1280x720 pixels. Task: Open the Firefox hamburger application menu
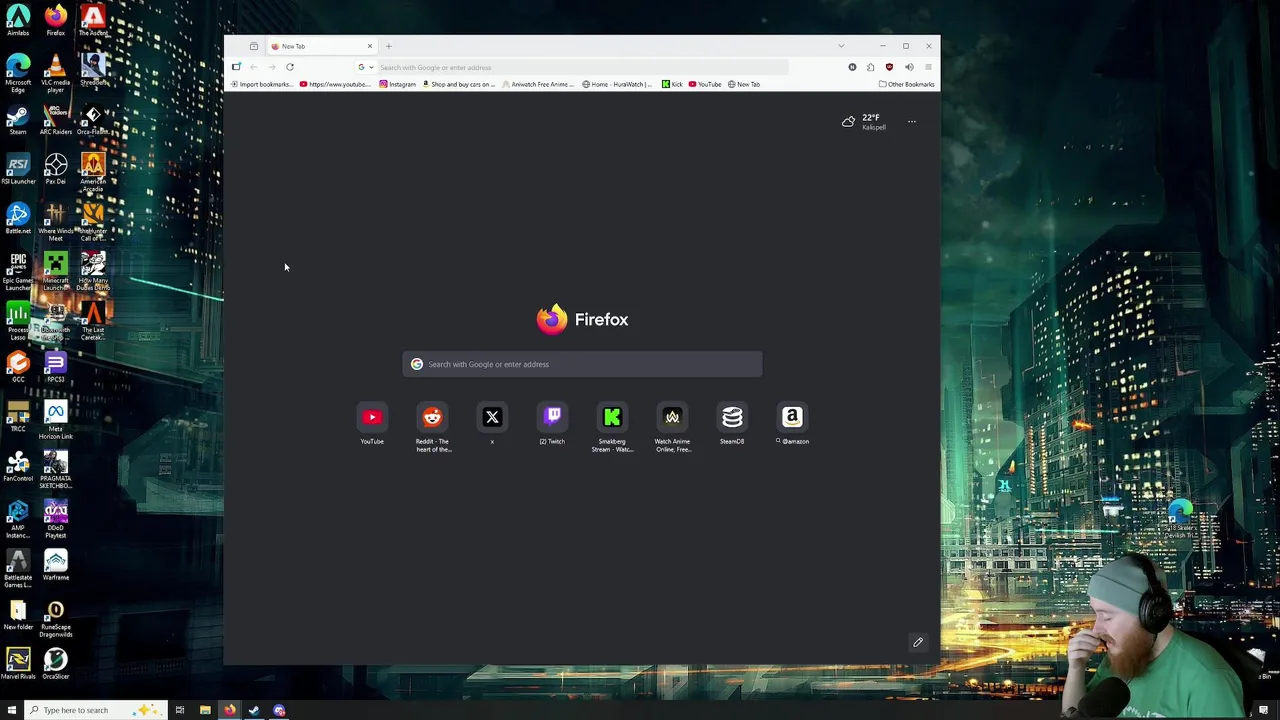click(928, 67)
